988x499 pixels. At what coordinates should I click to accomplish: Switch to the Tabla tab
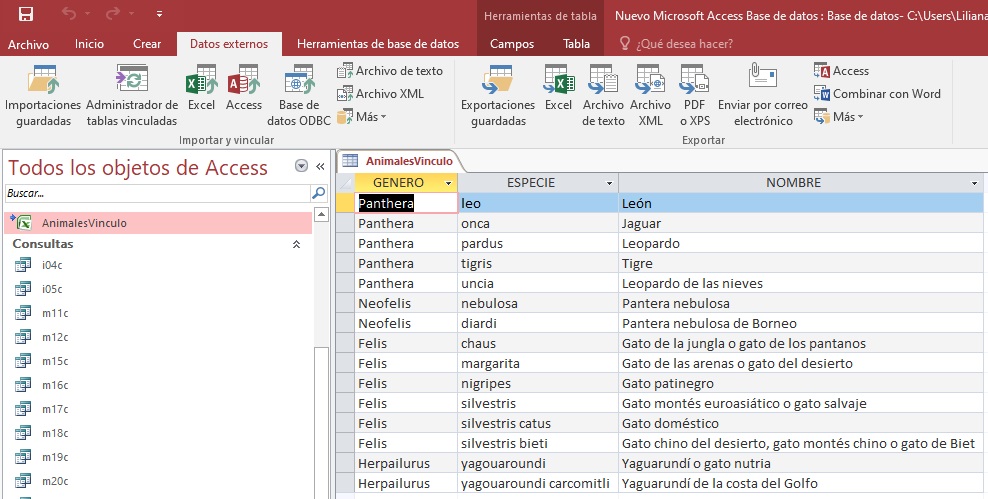pos(577,44)
